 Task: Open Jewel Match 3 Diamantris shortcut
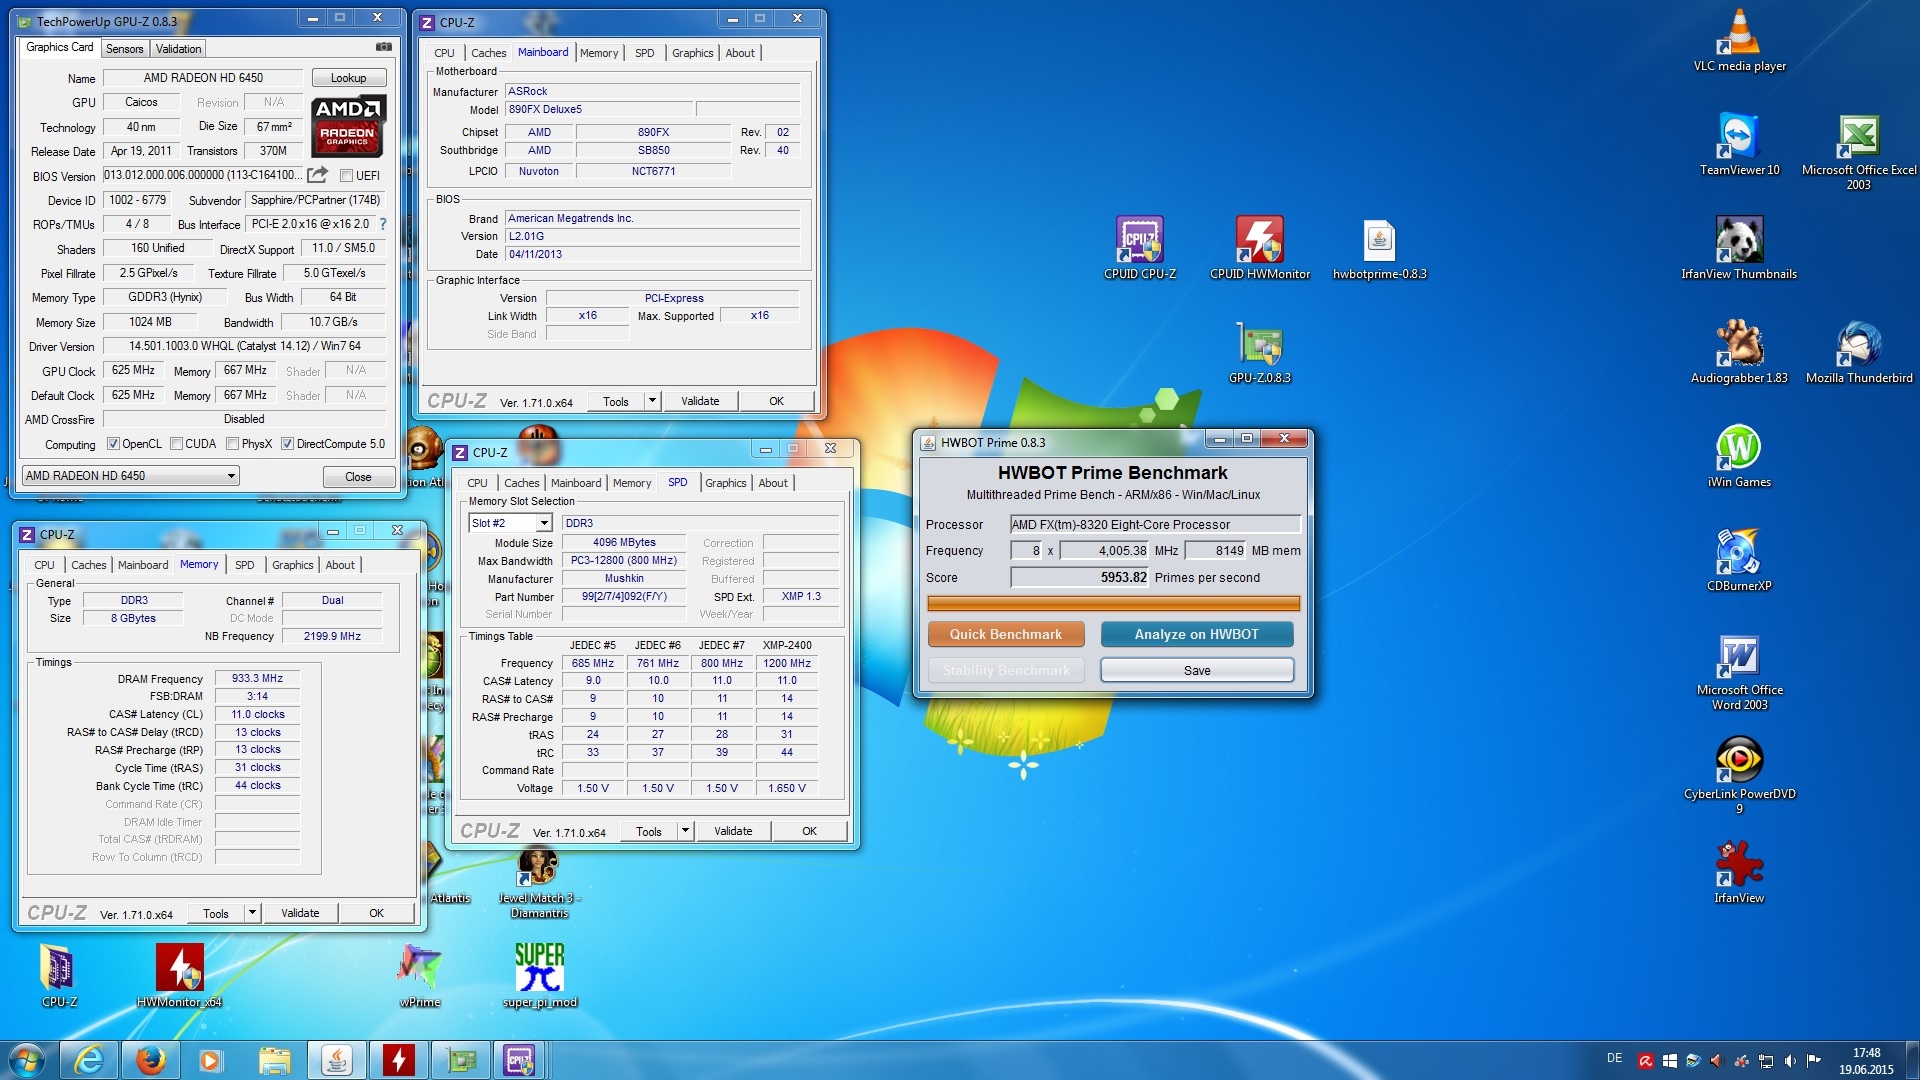(539, 883)
